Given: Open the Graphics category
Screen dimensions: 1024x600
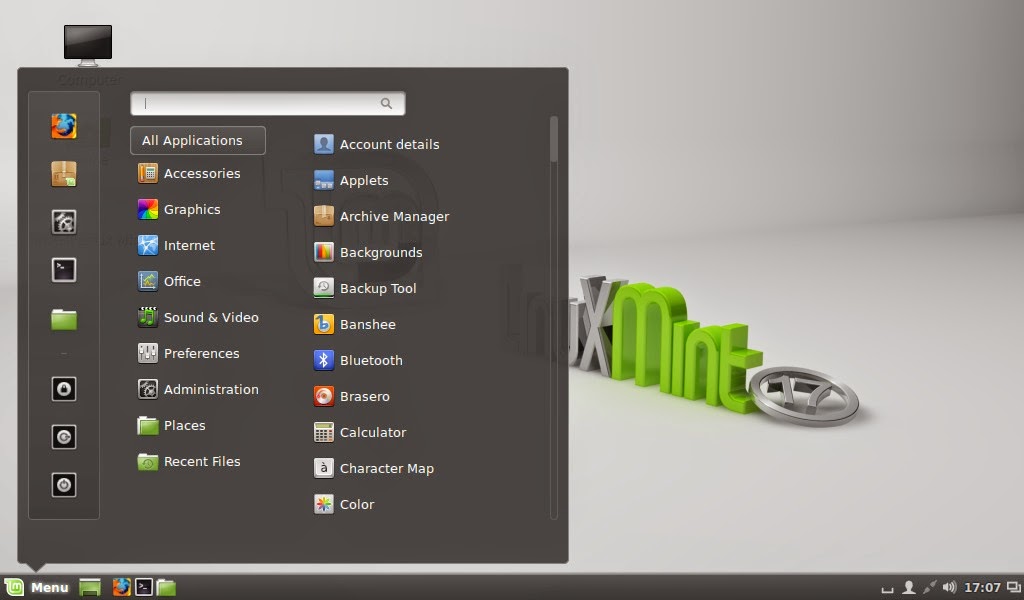Looking at the screenshot, I should pos(180,210).
